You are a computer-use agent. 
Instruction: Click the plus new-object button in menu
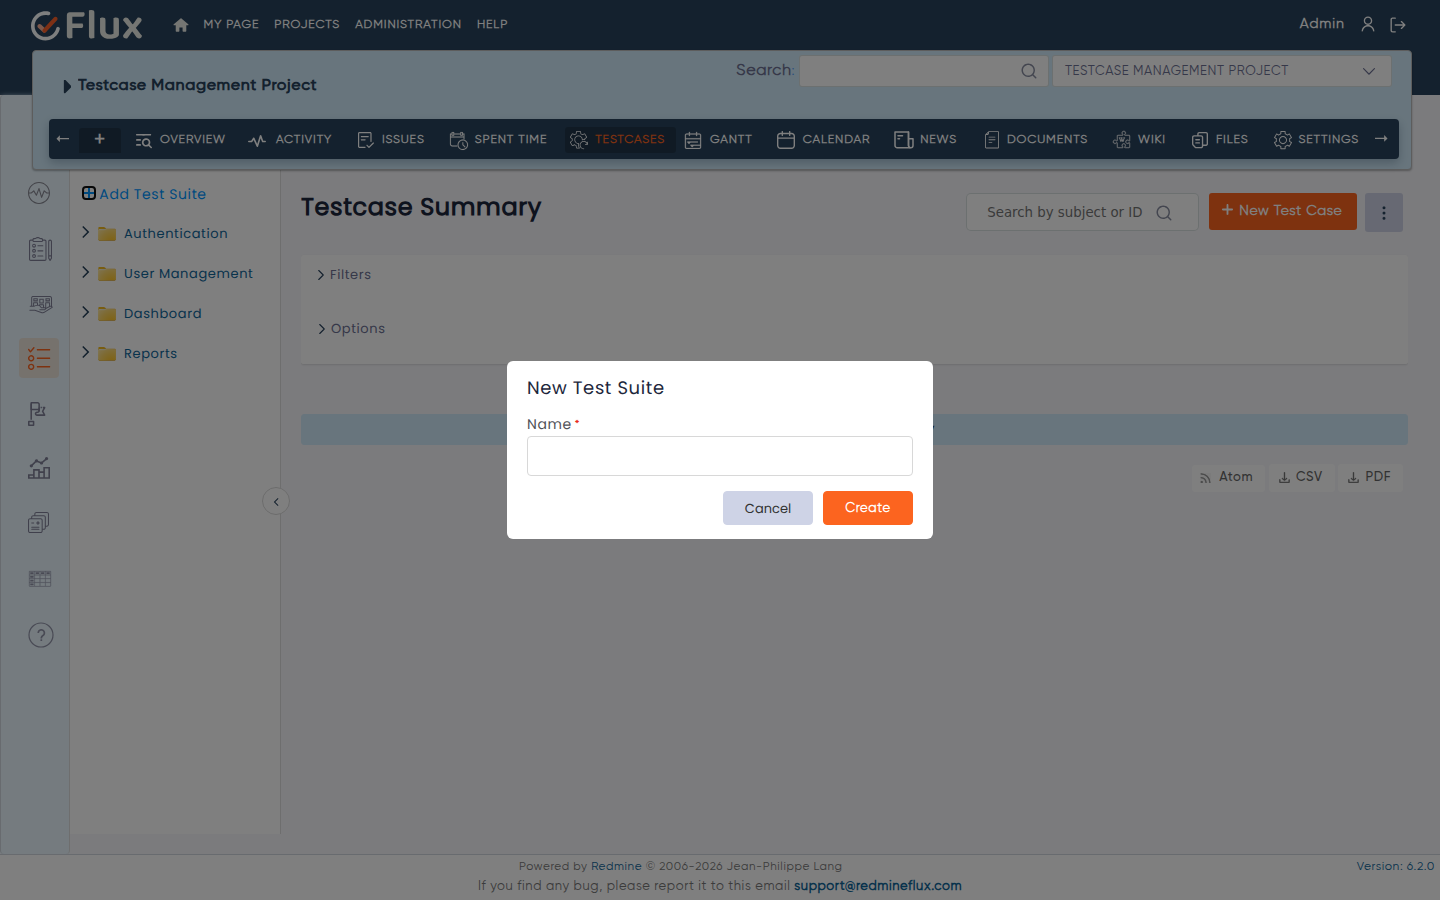coord(100,139)
